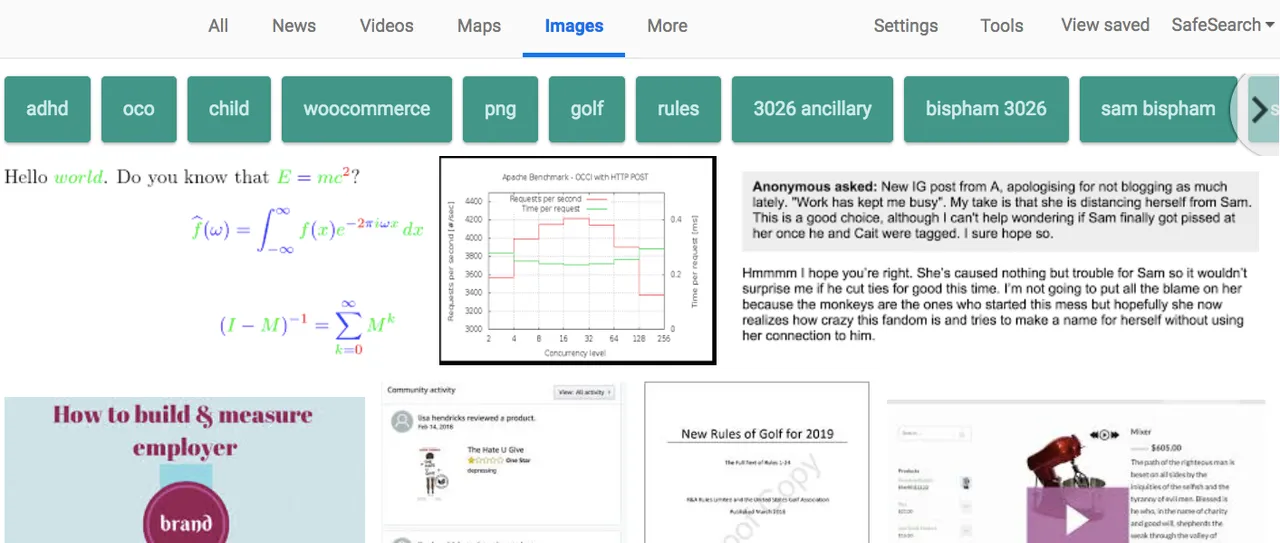Select the Maps tab

click(x=479, y=26)
